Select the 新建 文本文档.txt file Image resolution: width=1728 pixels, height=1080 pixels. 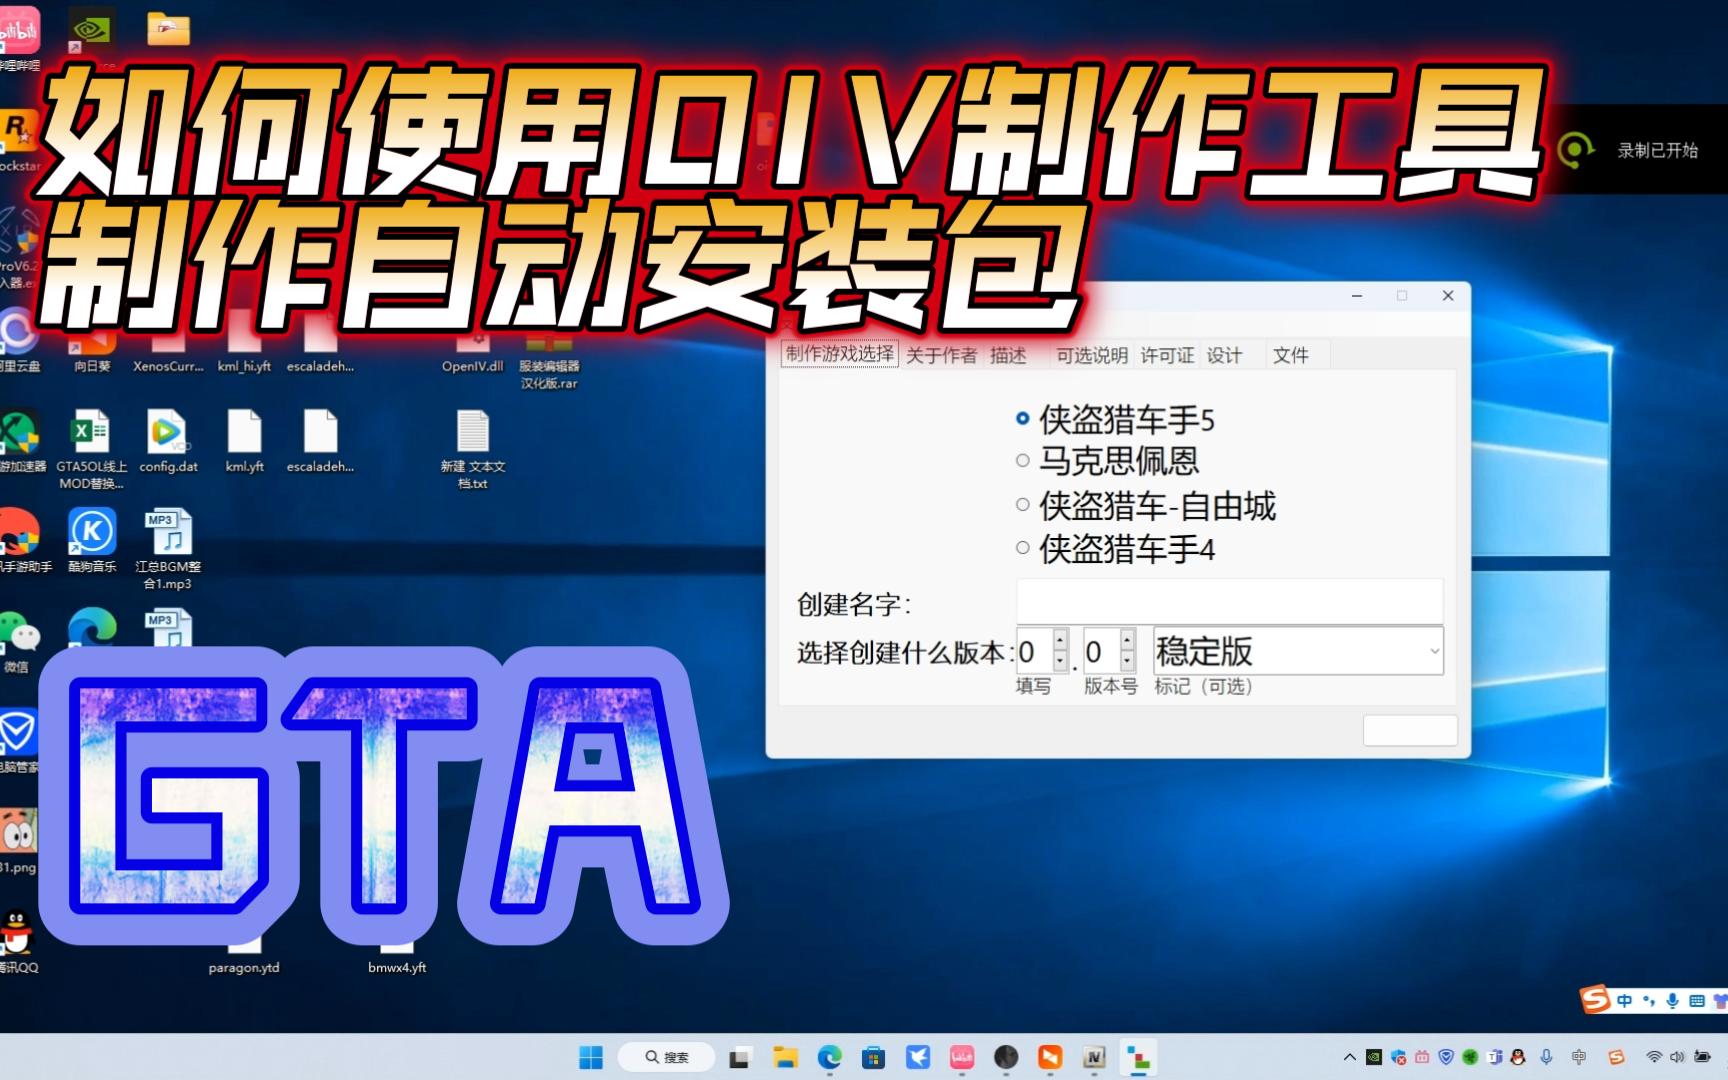(x=473, y=448)
